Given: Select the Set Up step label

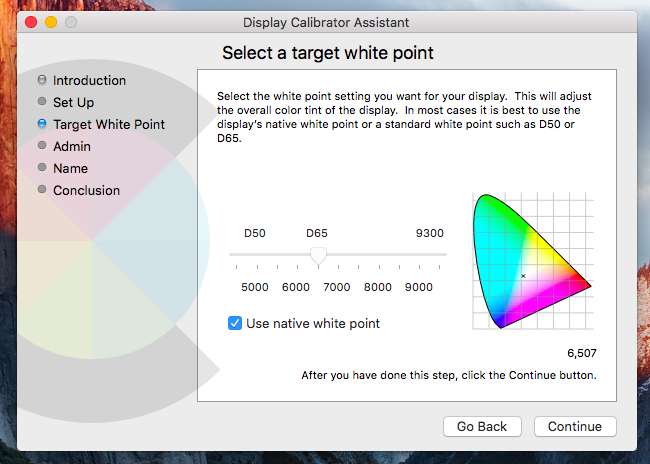Looking at the screenshot, I should click(x=74, y=102).
